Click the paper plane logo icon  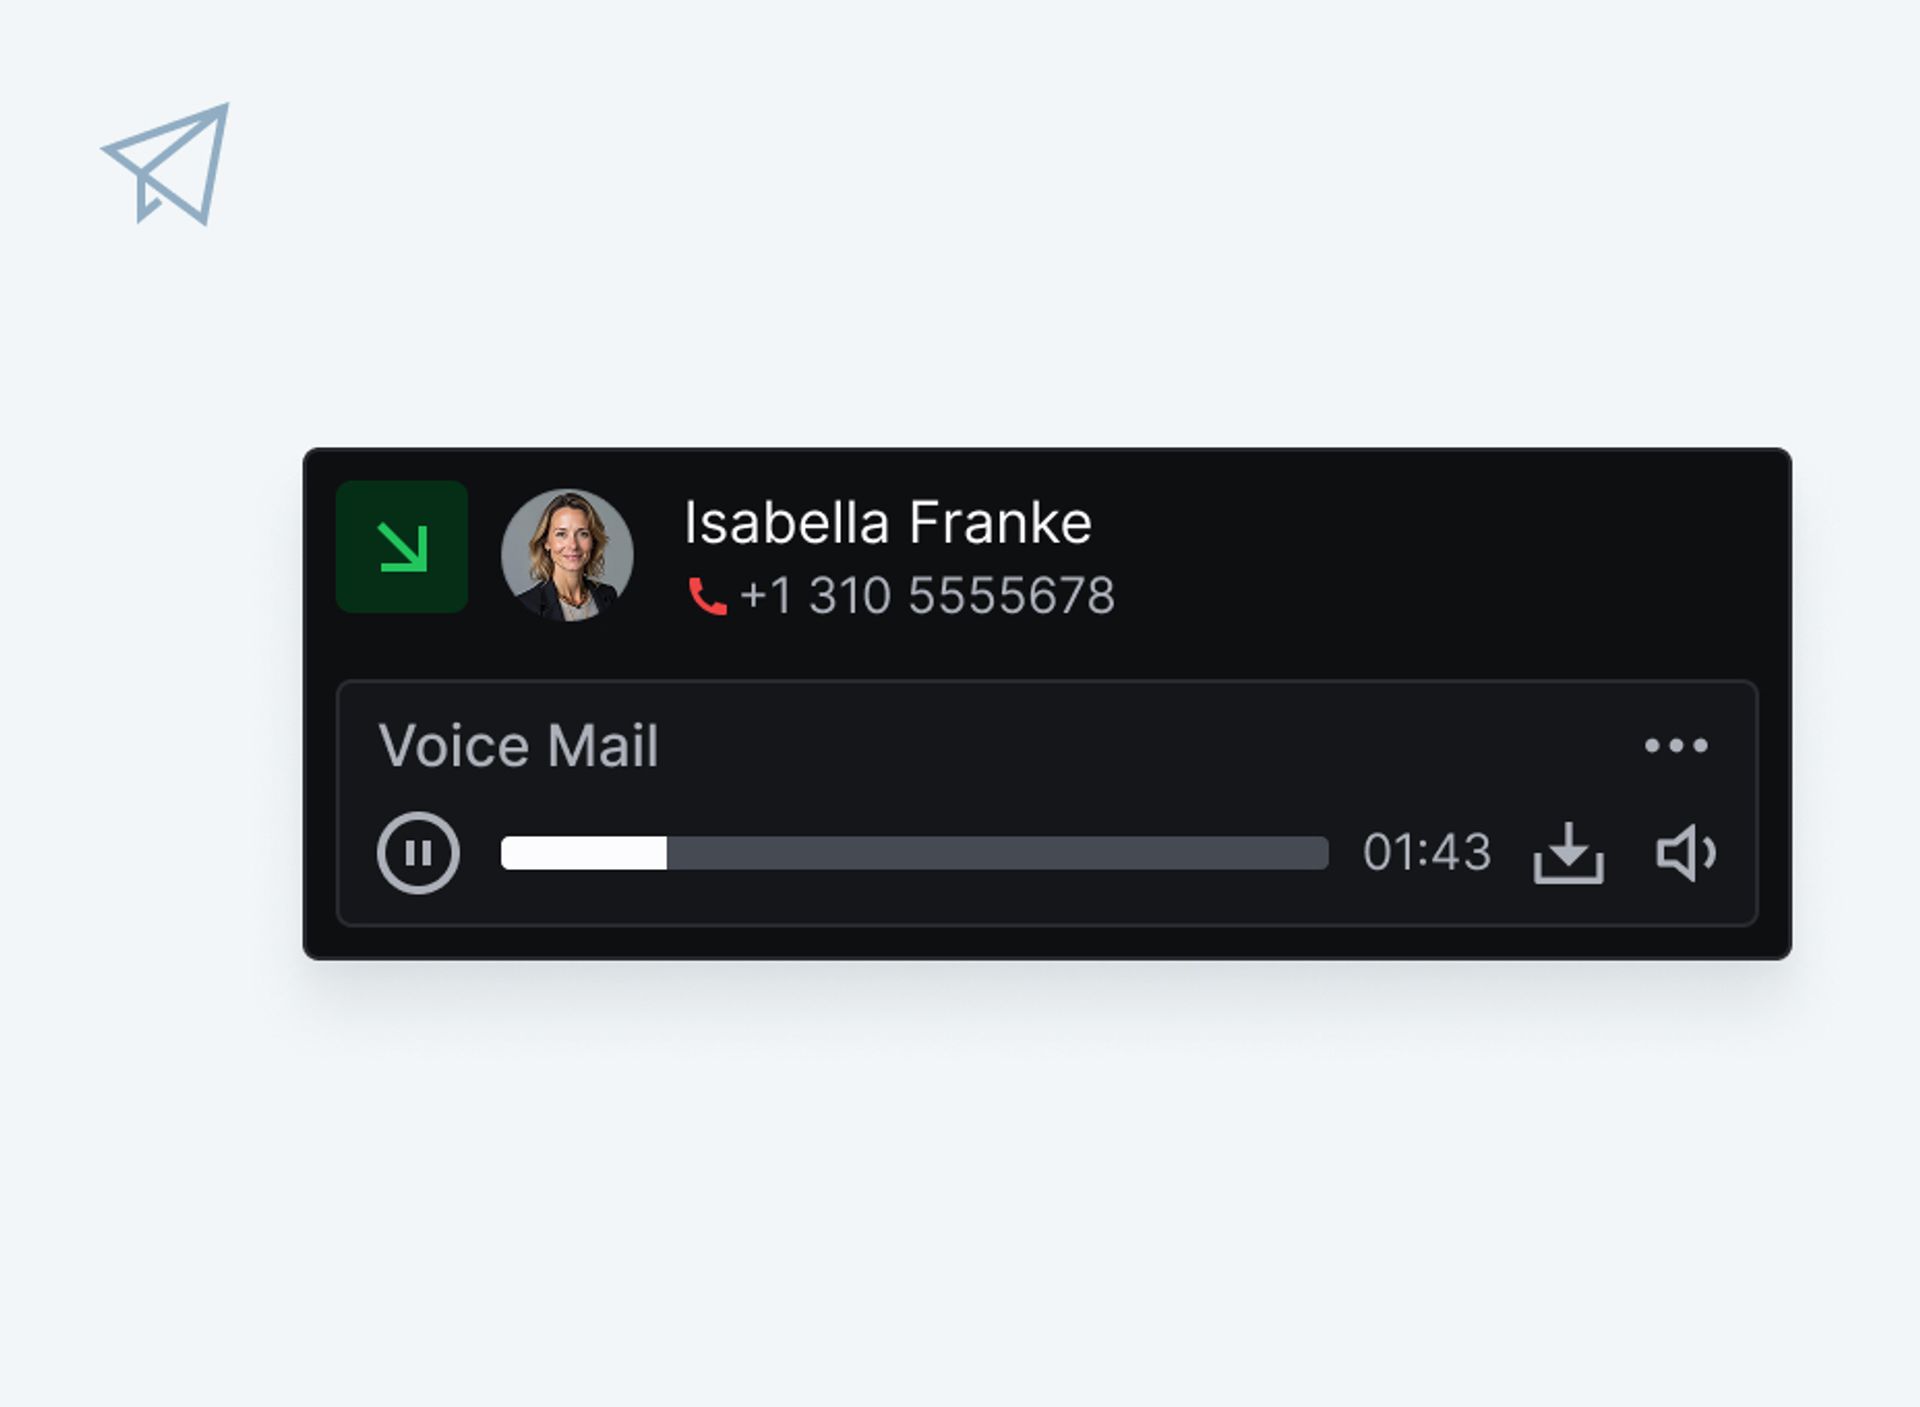pos(167,163)
